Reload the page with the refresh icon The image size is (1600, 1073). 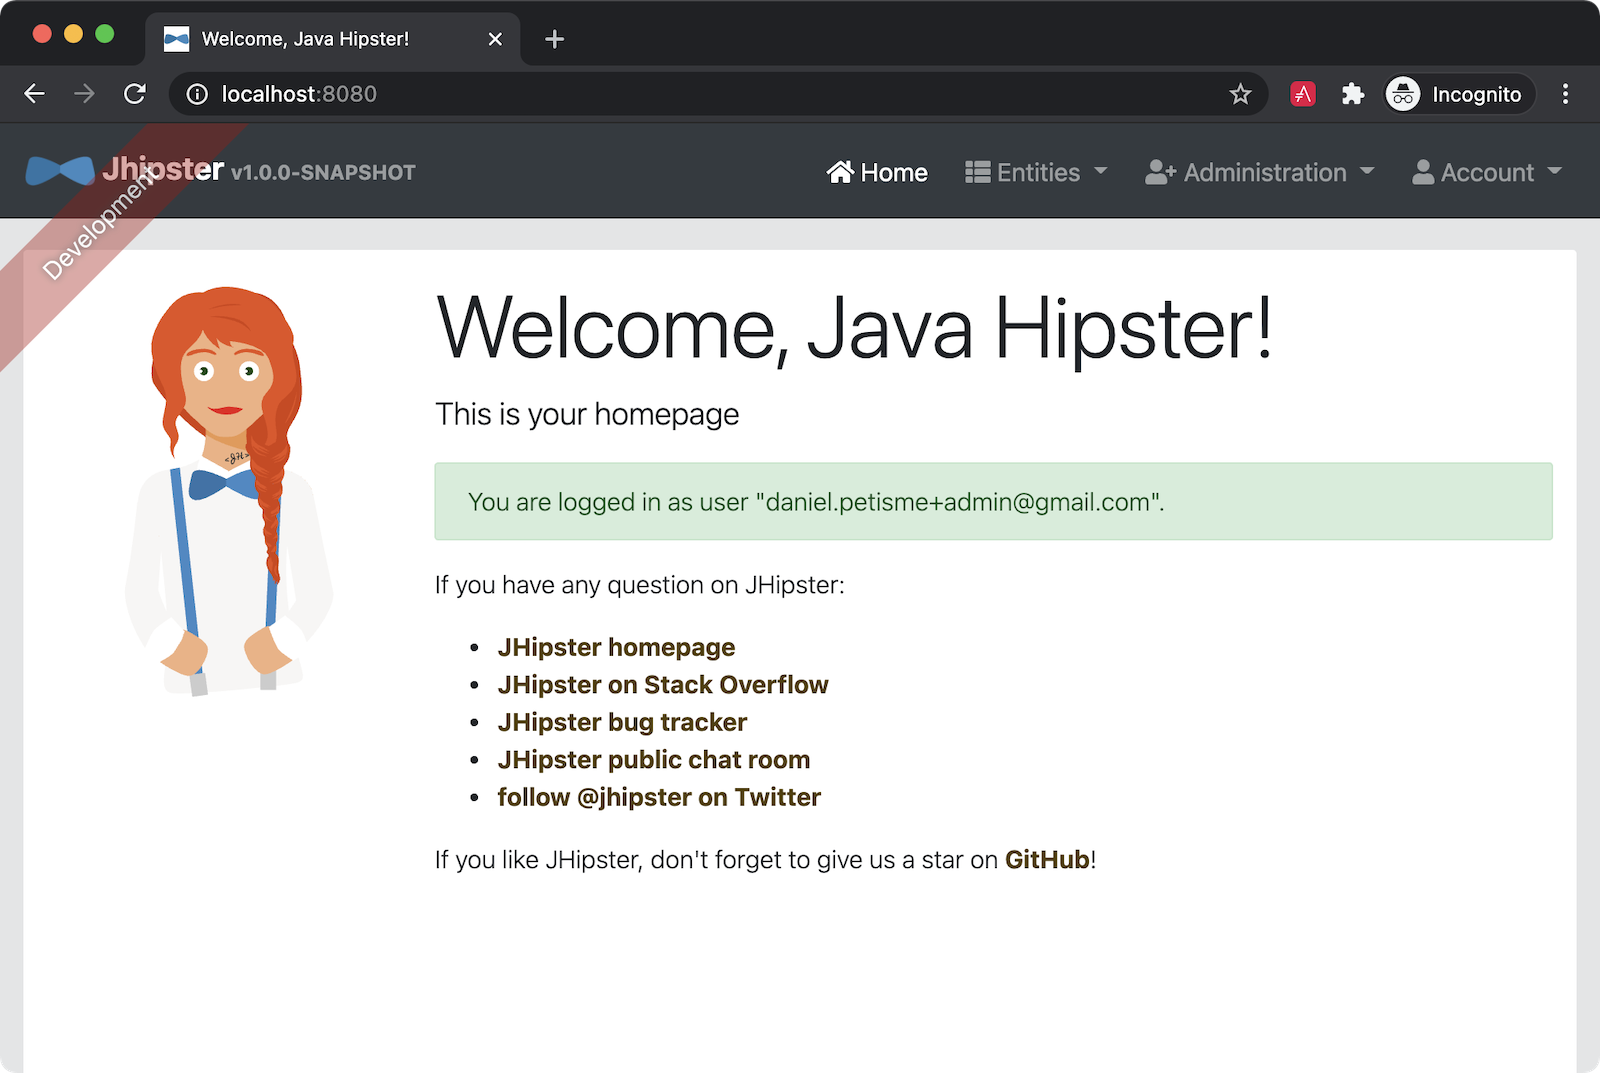135,94
